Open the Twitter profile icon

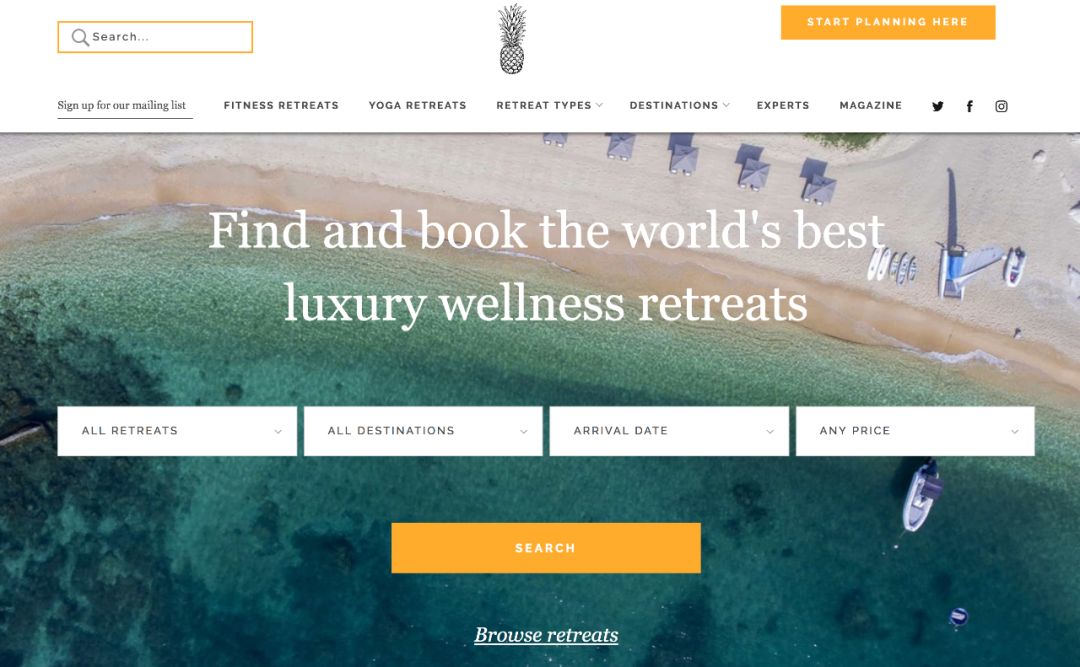click(937, 106)
